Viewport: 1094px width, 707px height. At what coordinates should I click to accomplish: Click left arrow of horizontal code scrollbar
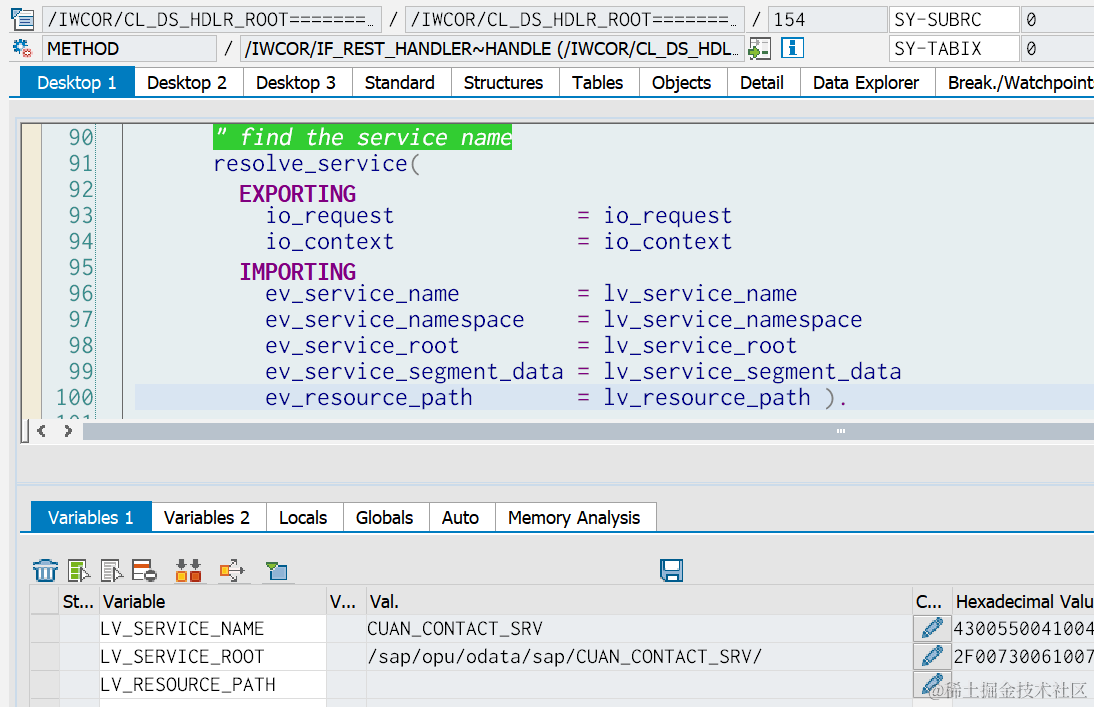(x=41, y=431)
